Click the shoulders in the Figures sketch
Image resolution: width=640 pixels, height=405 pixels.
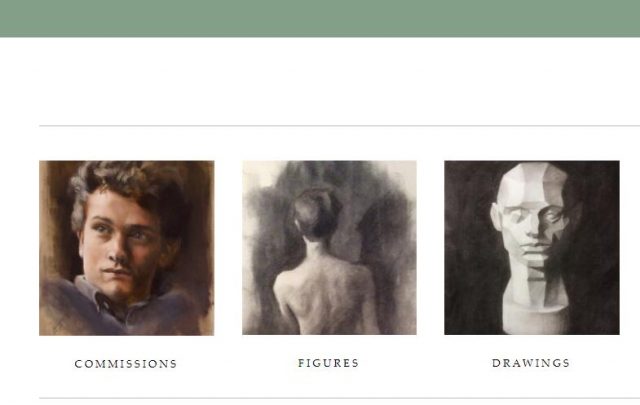(327, 282)
